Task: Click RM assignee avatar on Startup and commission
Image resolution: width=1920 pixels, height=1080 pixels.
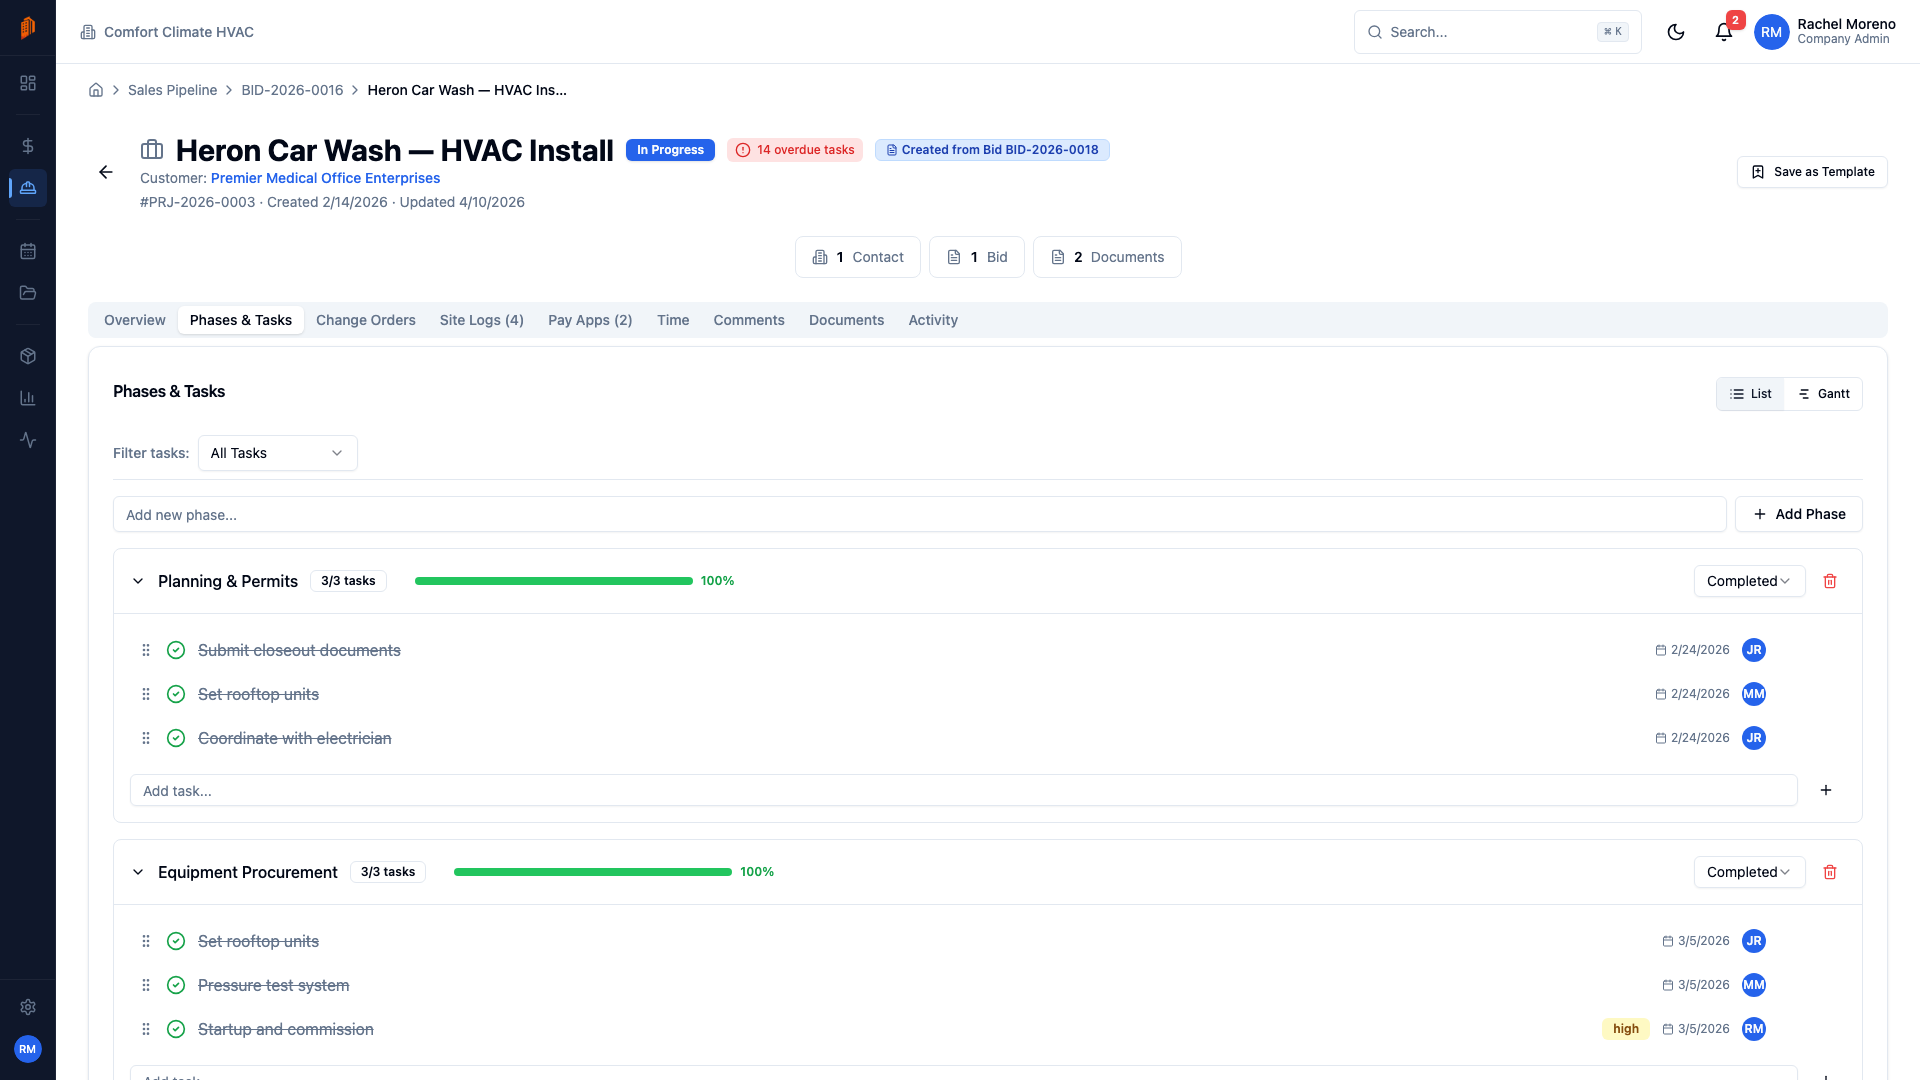Action: (x=1754, y=1029)
